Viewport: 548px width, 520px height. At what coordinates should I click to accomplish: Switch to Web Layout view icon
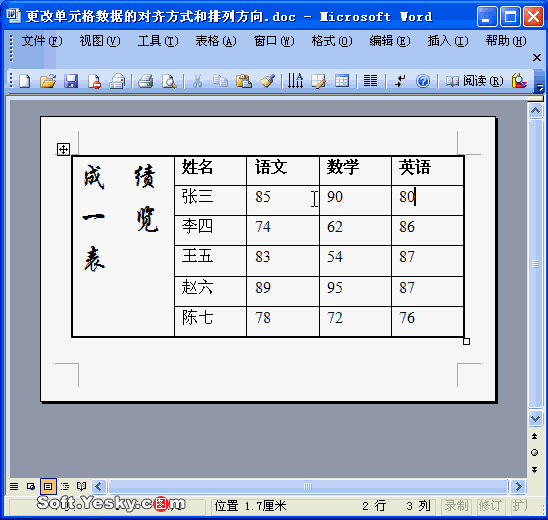pyautogui.click(x=31, y=486)
